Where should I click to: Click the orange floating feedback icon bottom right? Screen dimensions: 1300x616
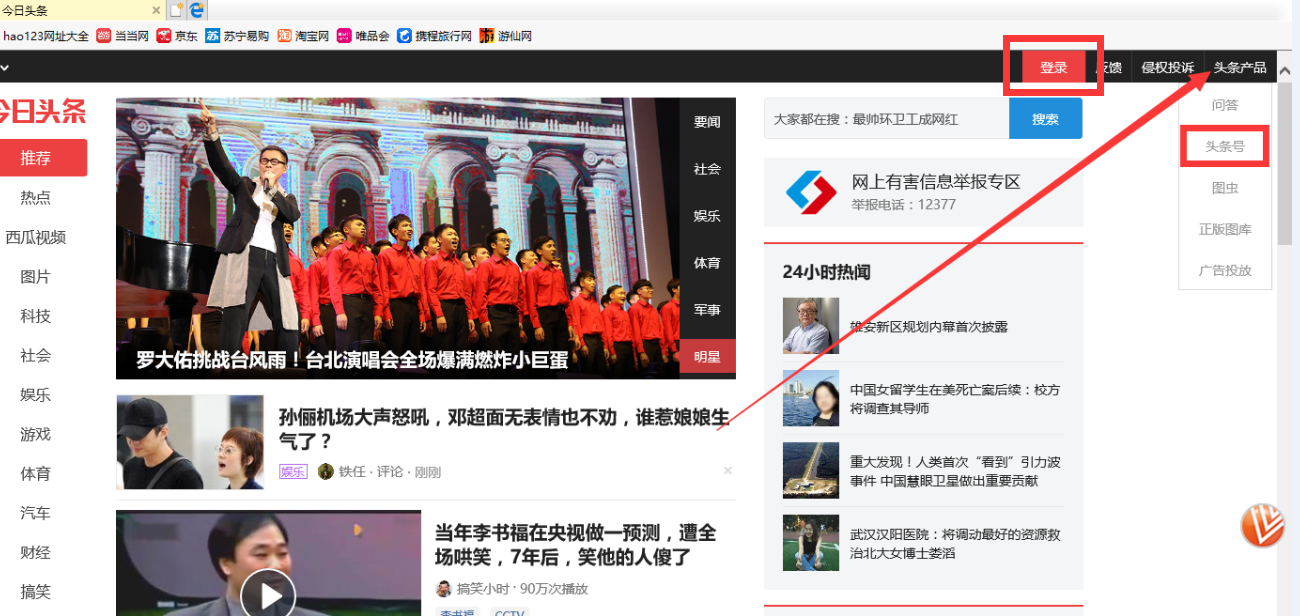click(x=1263, y=527)
